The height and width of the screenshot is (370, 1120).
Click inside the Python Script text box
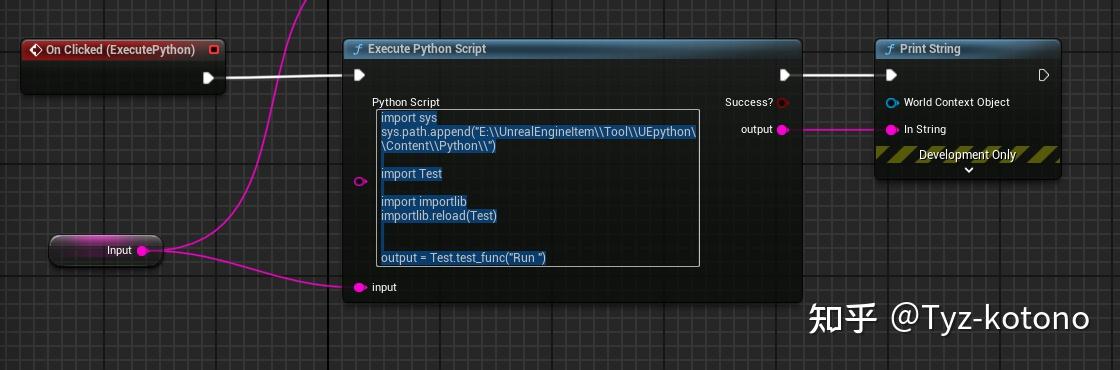[x=537, y=188]
